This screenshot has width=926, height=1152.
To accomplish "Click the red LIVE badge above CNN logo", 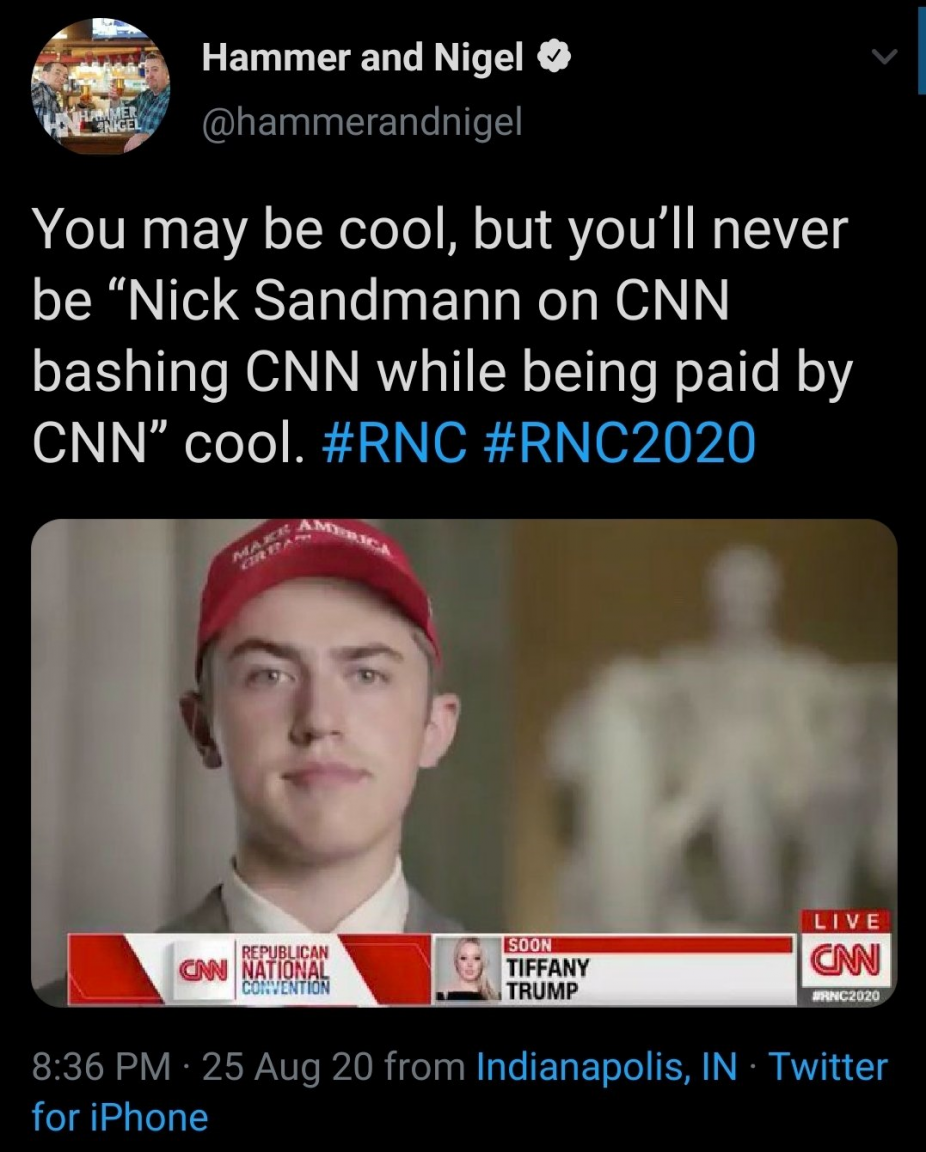I will (x=843, y=919).
